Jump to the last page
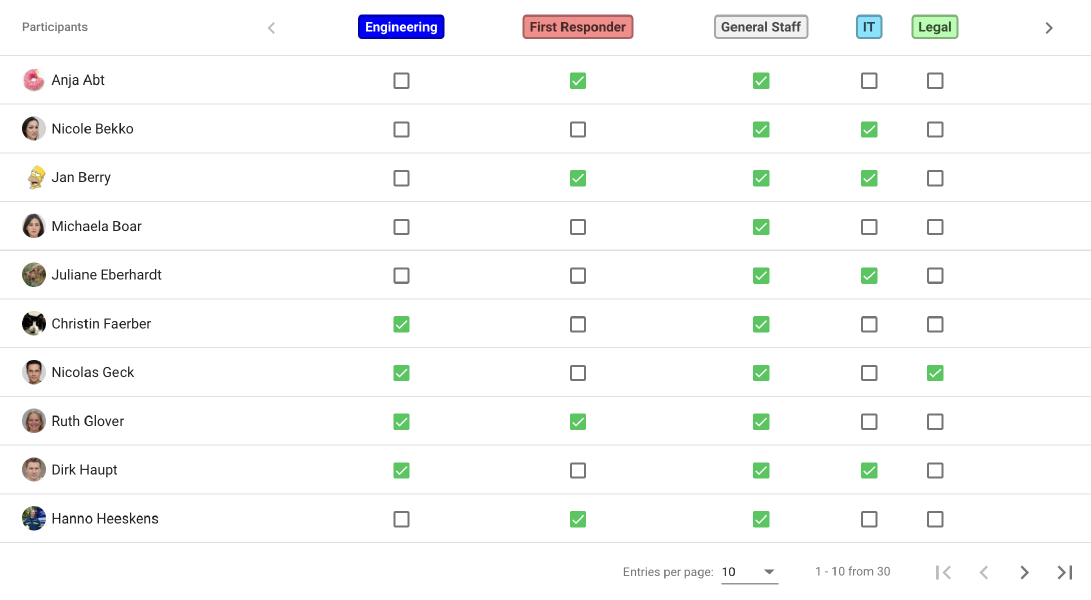Image resolution: width=1091 pixels, height=600 pixels. click(1064, 572)
